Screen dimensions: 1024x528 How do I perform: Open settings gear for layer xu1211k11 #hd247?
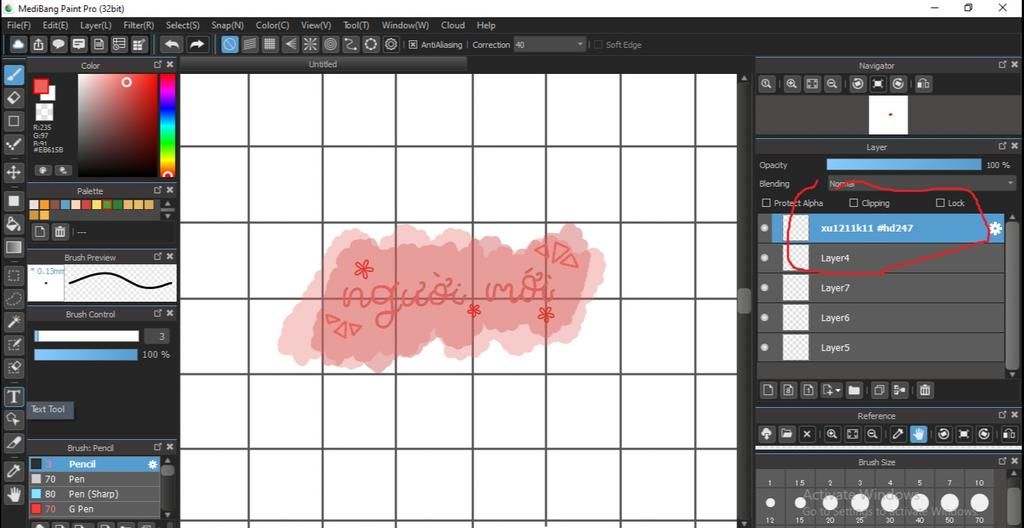click(x=995, y=228)
